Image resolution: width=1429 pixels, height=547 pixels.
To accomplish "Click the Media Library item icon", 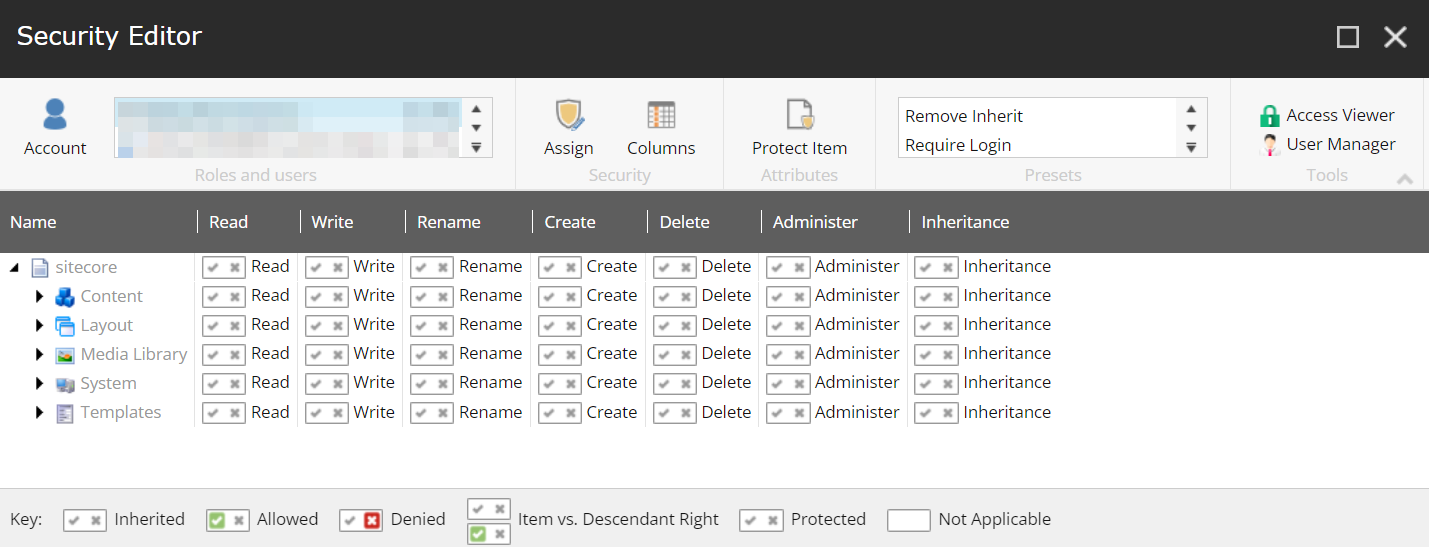I will pyautogui.click(x=65, y=354).
